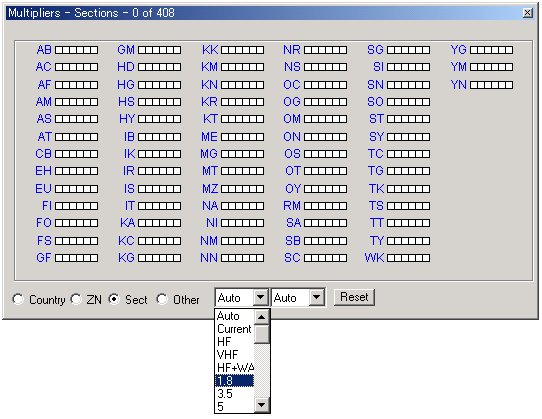This screenshot has height=419, width=542.
Task: Pick Current from the band list
Action: [x=234, y=329]
